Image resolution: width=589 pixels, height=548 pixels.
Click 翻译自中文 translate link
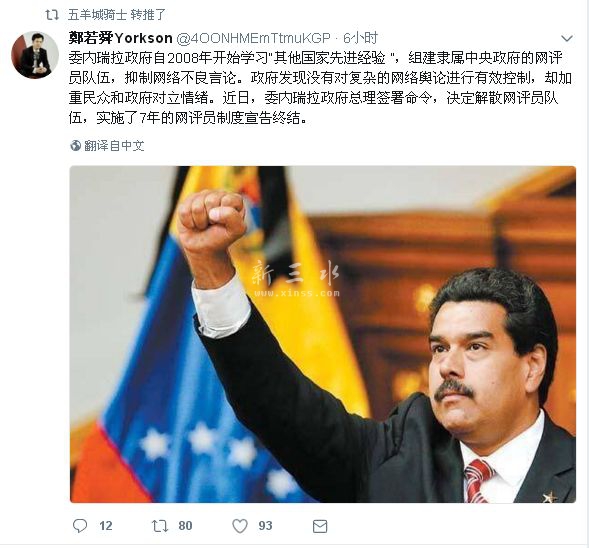[114, 145]
